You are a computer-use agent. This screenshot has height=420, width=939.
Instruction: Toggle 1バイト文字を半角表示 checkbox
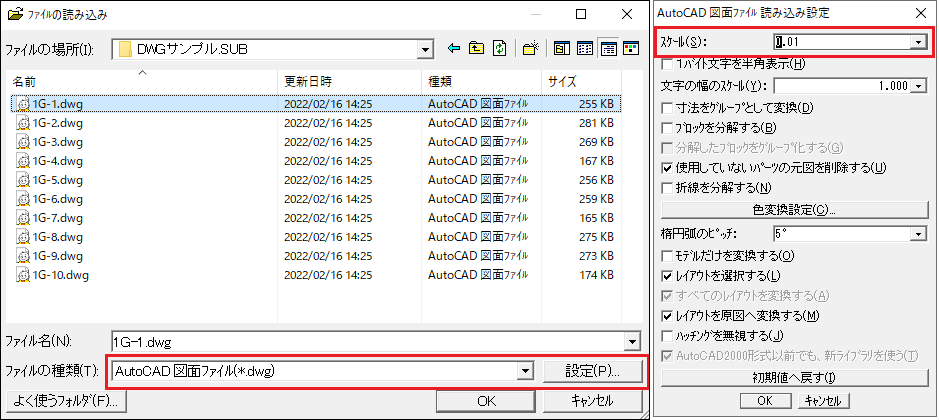coord(667,64)
